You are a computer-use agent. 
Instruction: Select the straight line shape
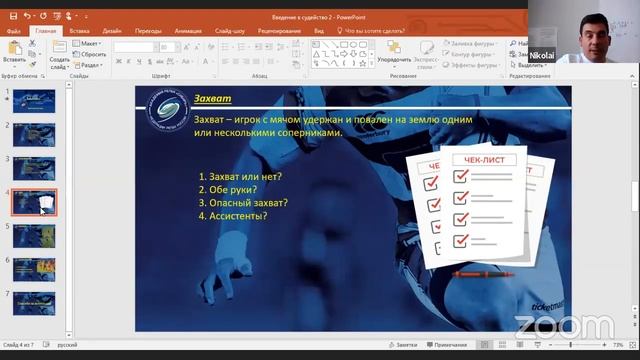pyautogui.click(x=325, y=44)
